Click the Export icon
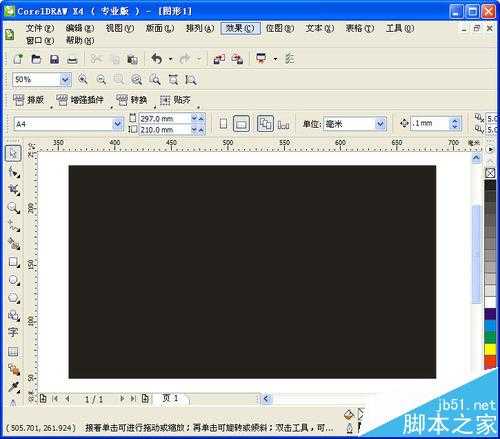500x439 pixels. 237,59
